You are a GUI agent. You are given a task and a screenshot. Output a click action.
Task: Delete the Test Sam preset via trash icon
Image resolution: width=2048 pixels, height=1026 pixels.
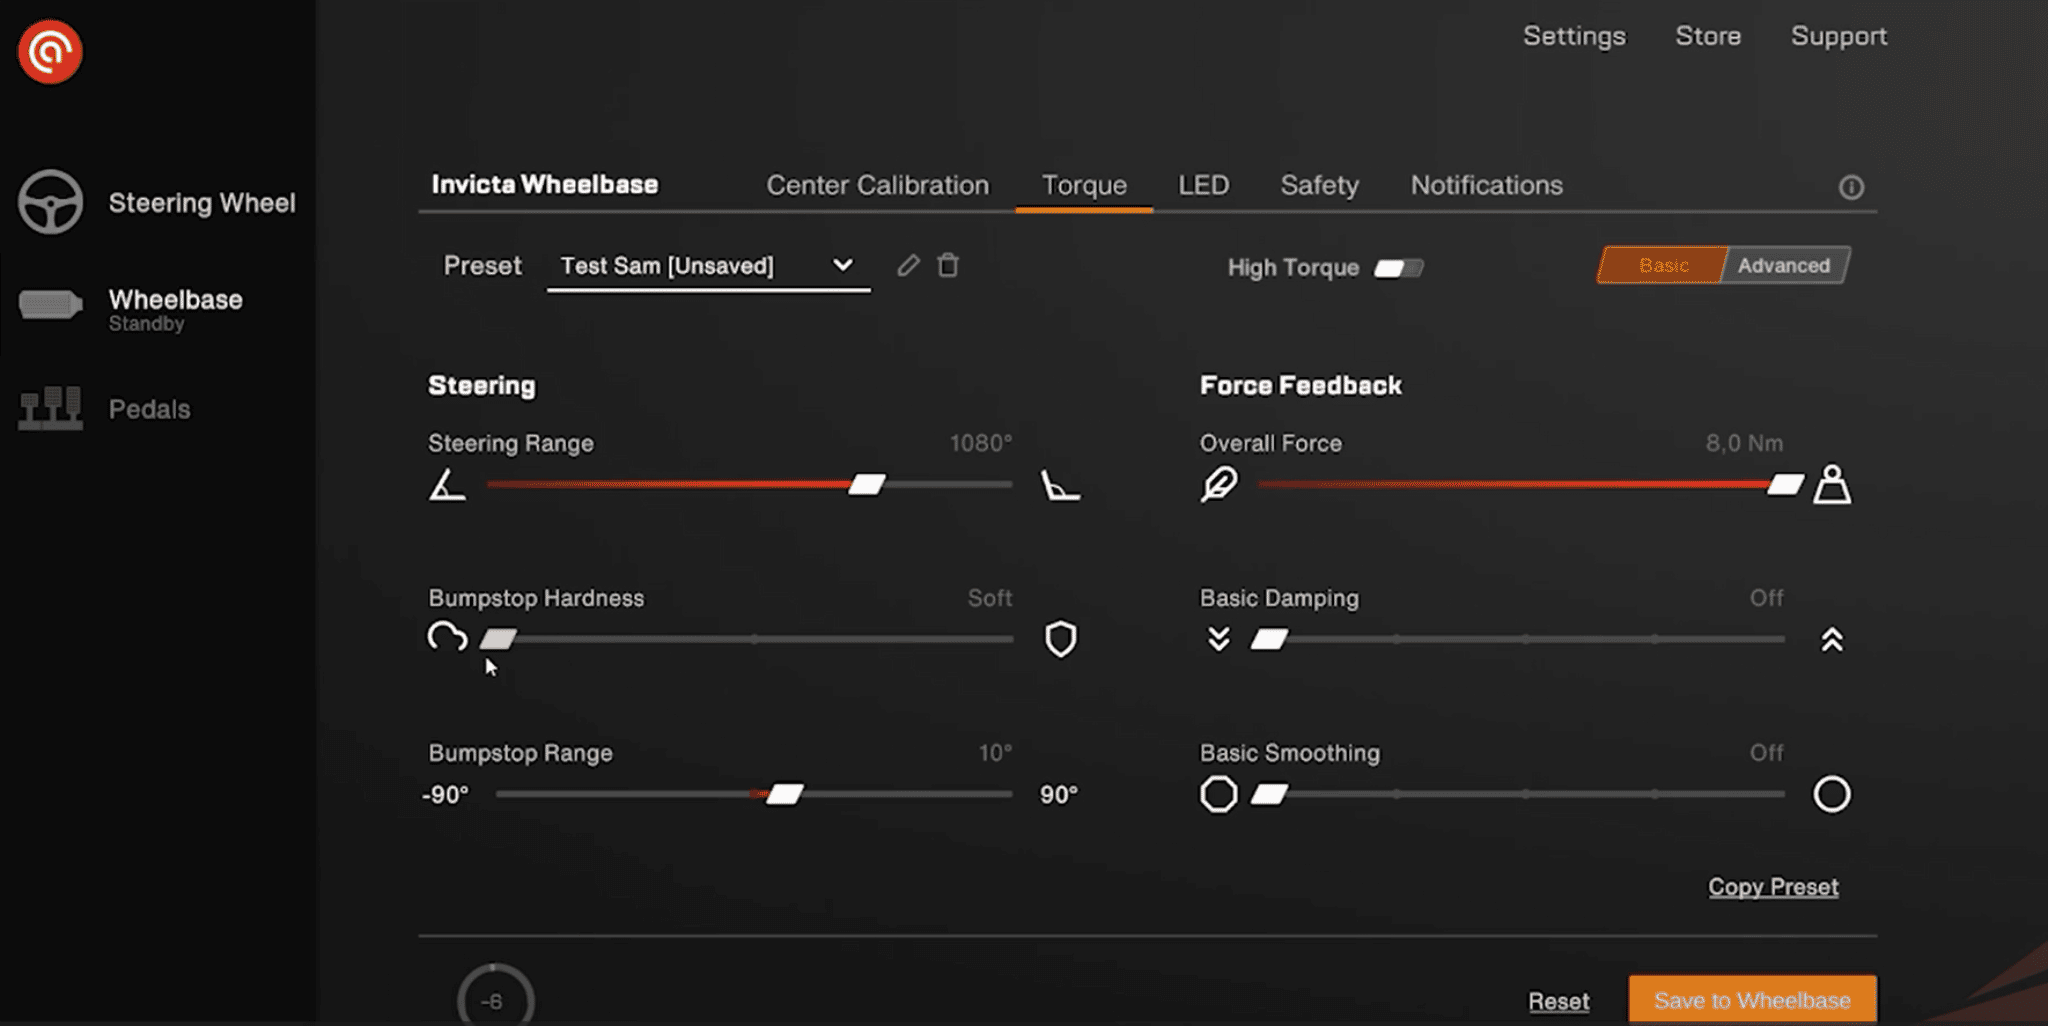click(x=947, y=265)
